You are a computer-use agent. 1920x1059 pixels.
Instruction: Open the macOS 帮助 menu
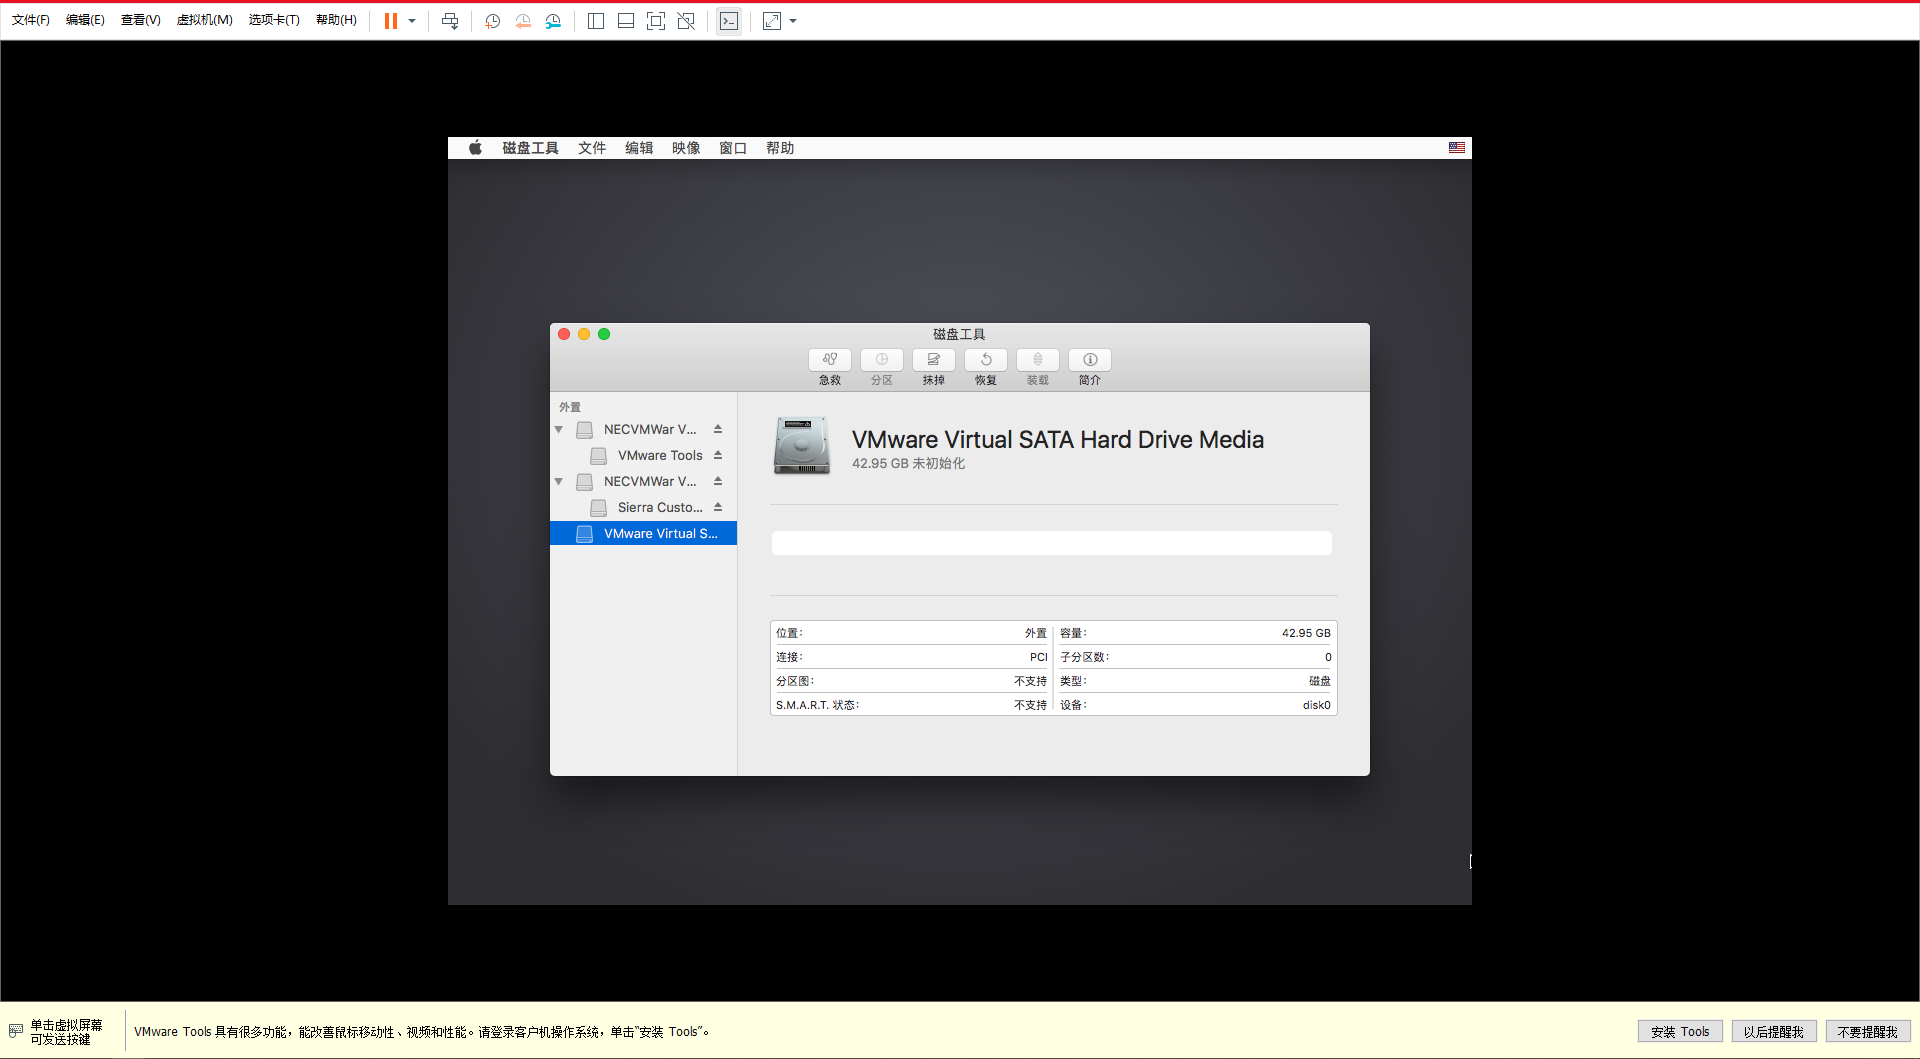780,148
